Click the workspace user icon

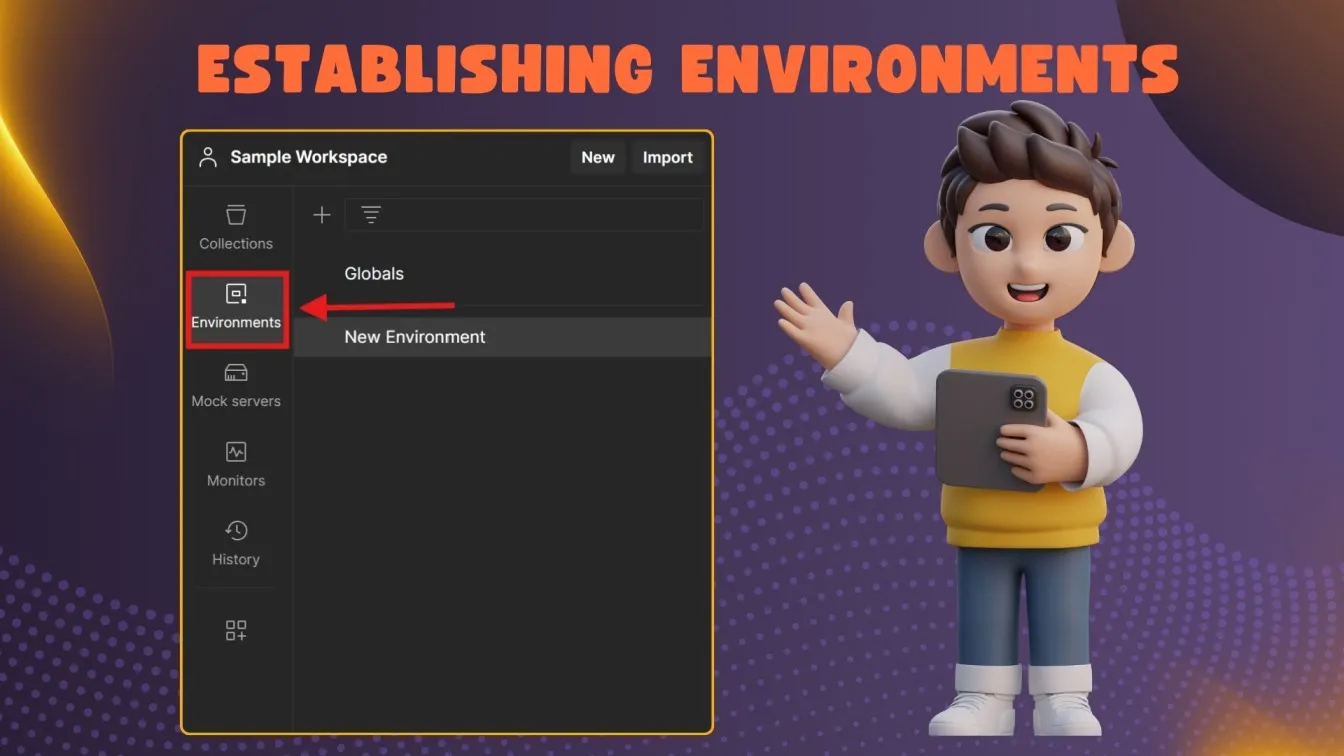pyautogui.click(x=208, y=157)
